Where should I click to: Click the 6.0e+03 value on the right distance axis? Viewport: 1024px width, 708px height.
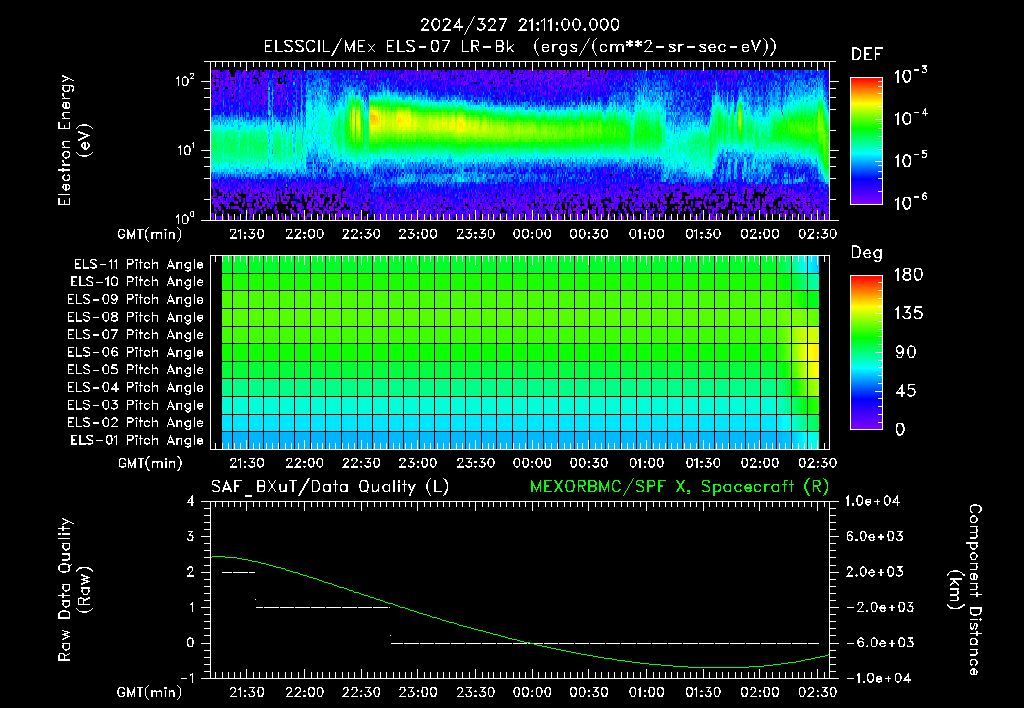coord(875,537)
